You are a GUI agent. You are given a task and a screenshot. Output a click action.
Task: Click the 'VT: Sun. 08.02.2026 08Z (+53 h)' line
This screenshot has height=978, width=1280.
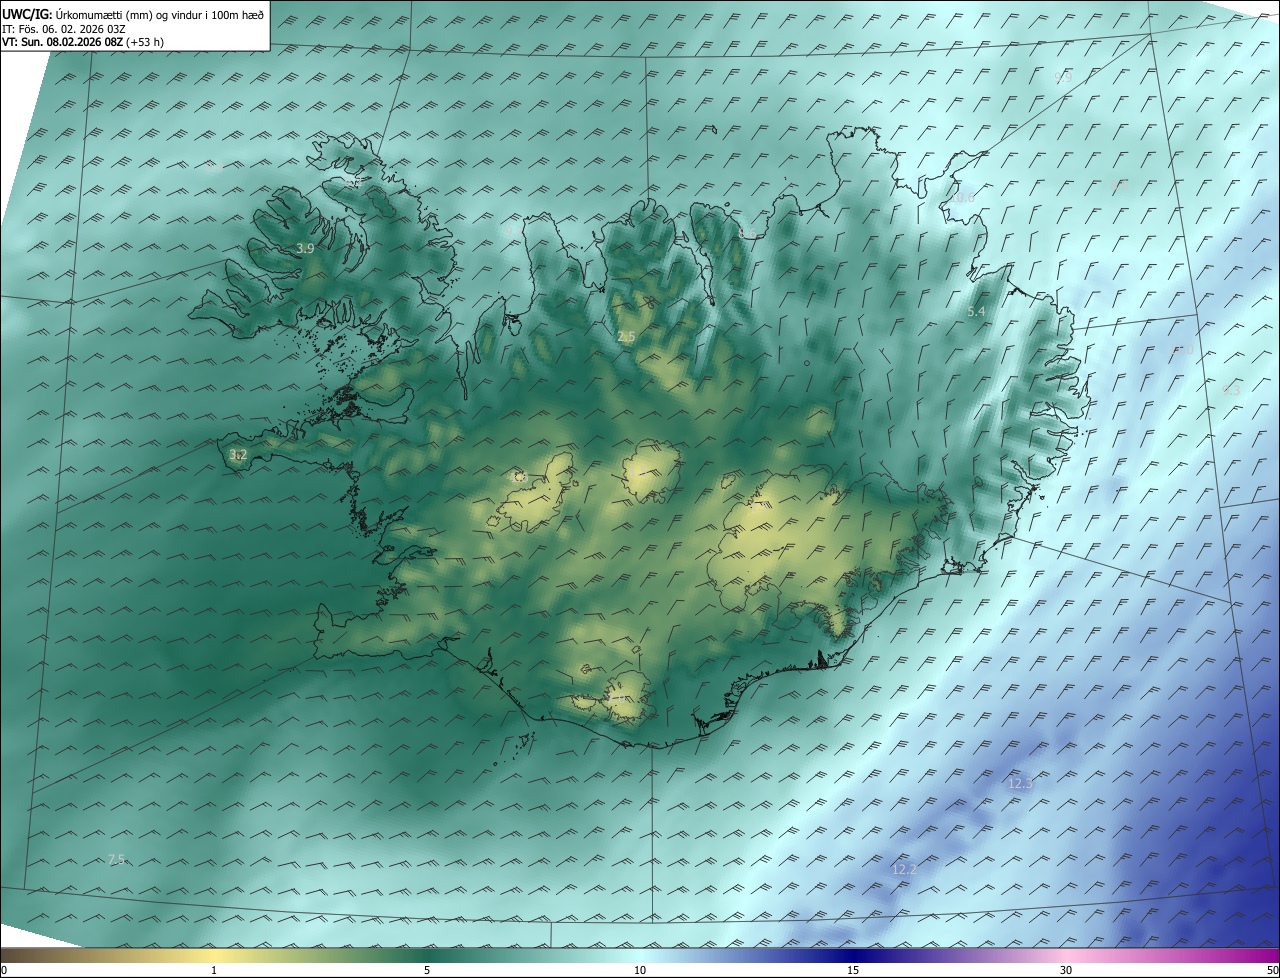tap(83, 42)
